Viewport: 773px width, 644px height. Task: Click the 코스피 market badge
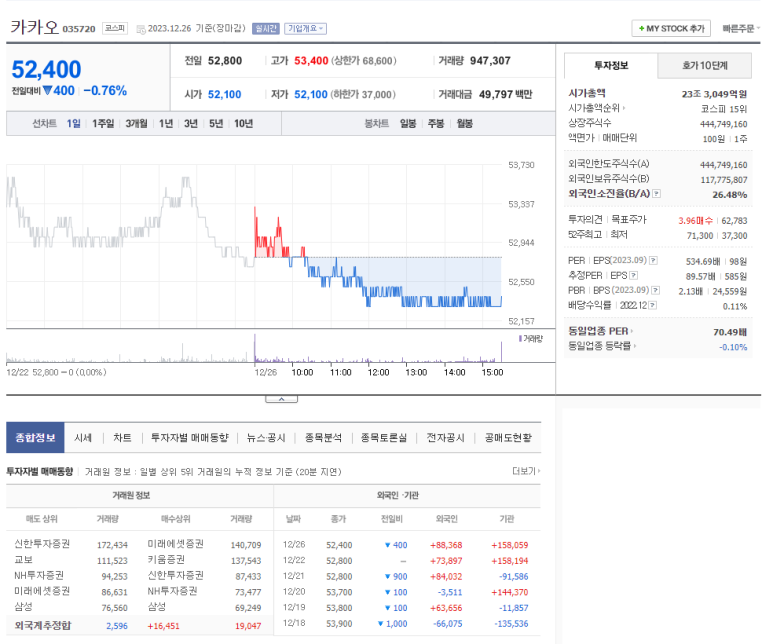(115, 28)
